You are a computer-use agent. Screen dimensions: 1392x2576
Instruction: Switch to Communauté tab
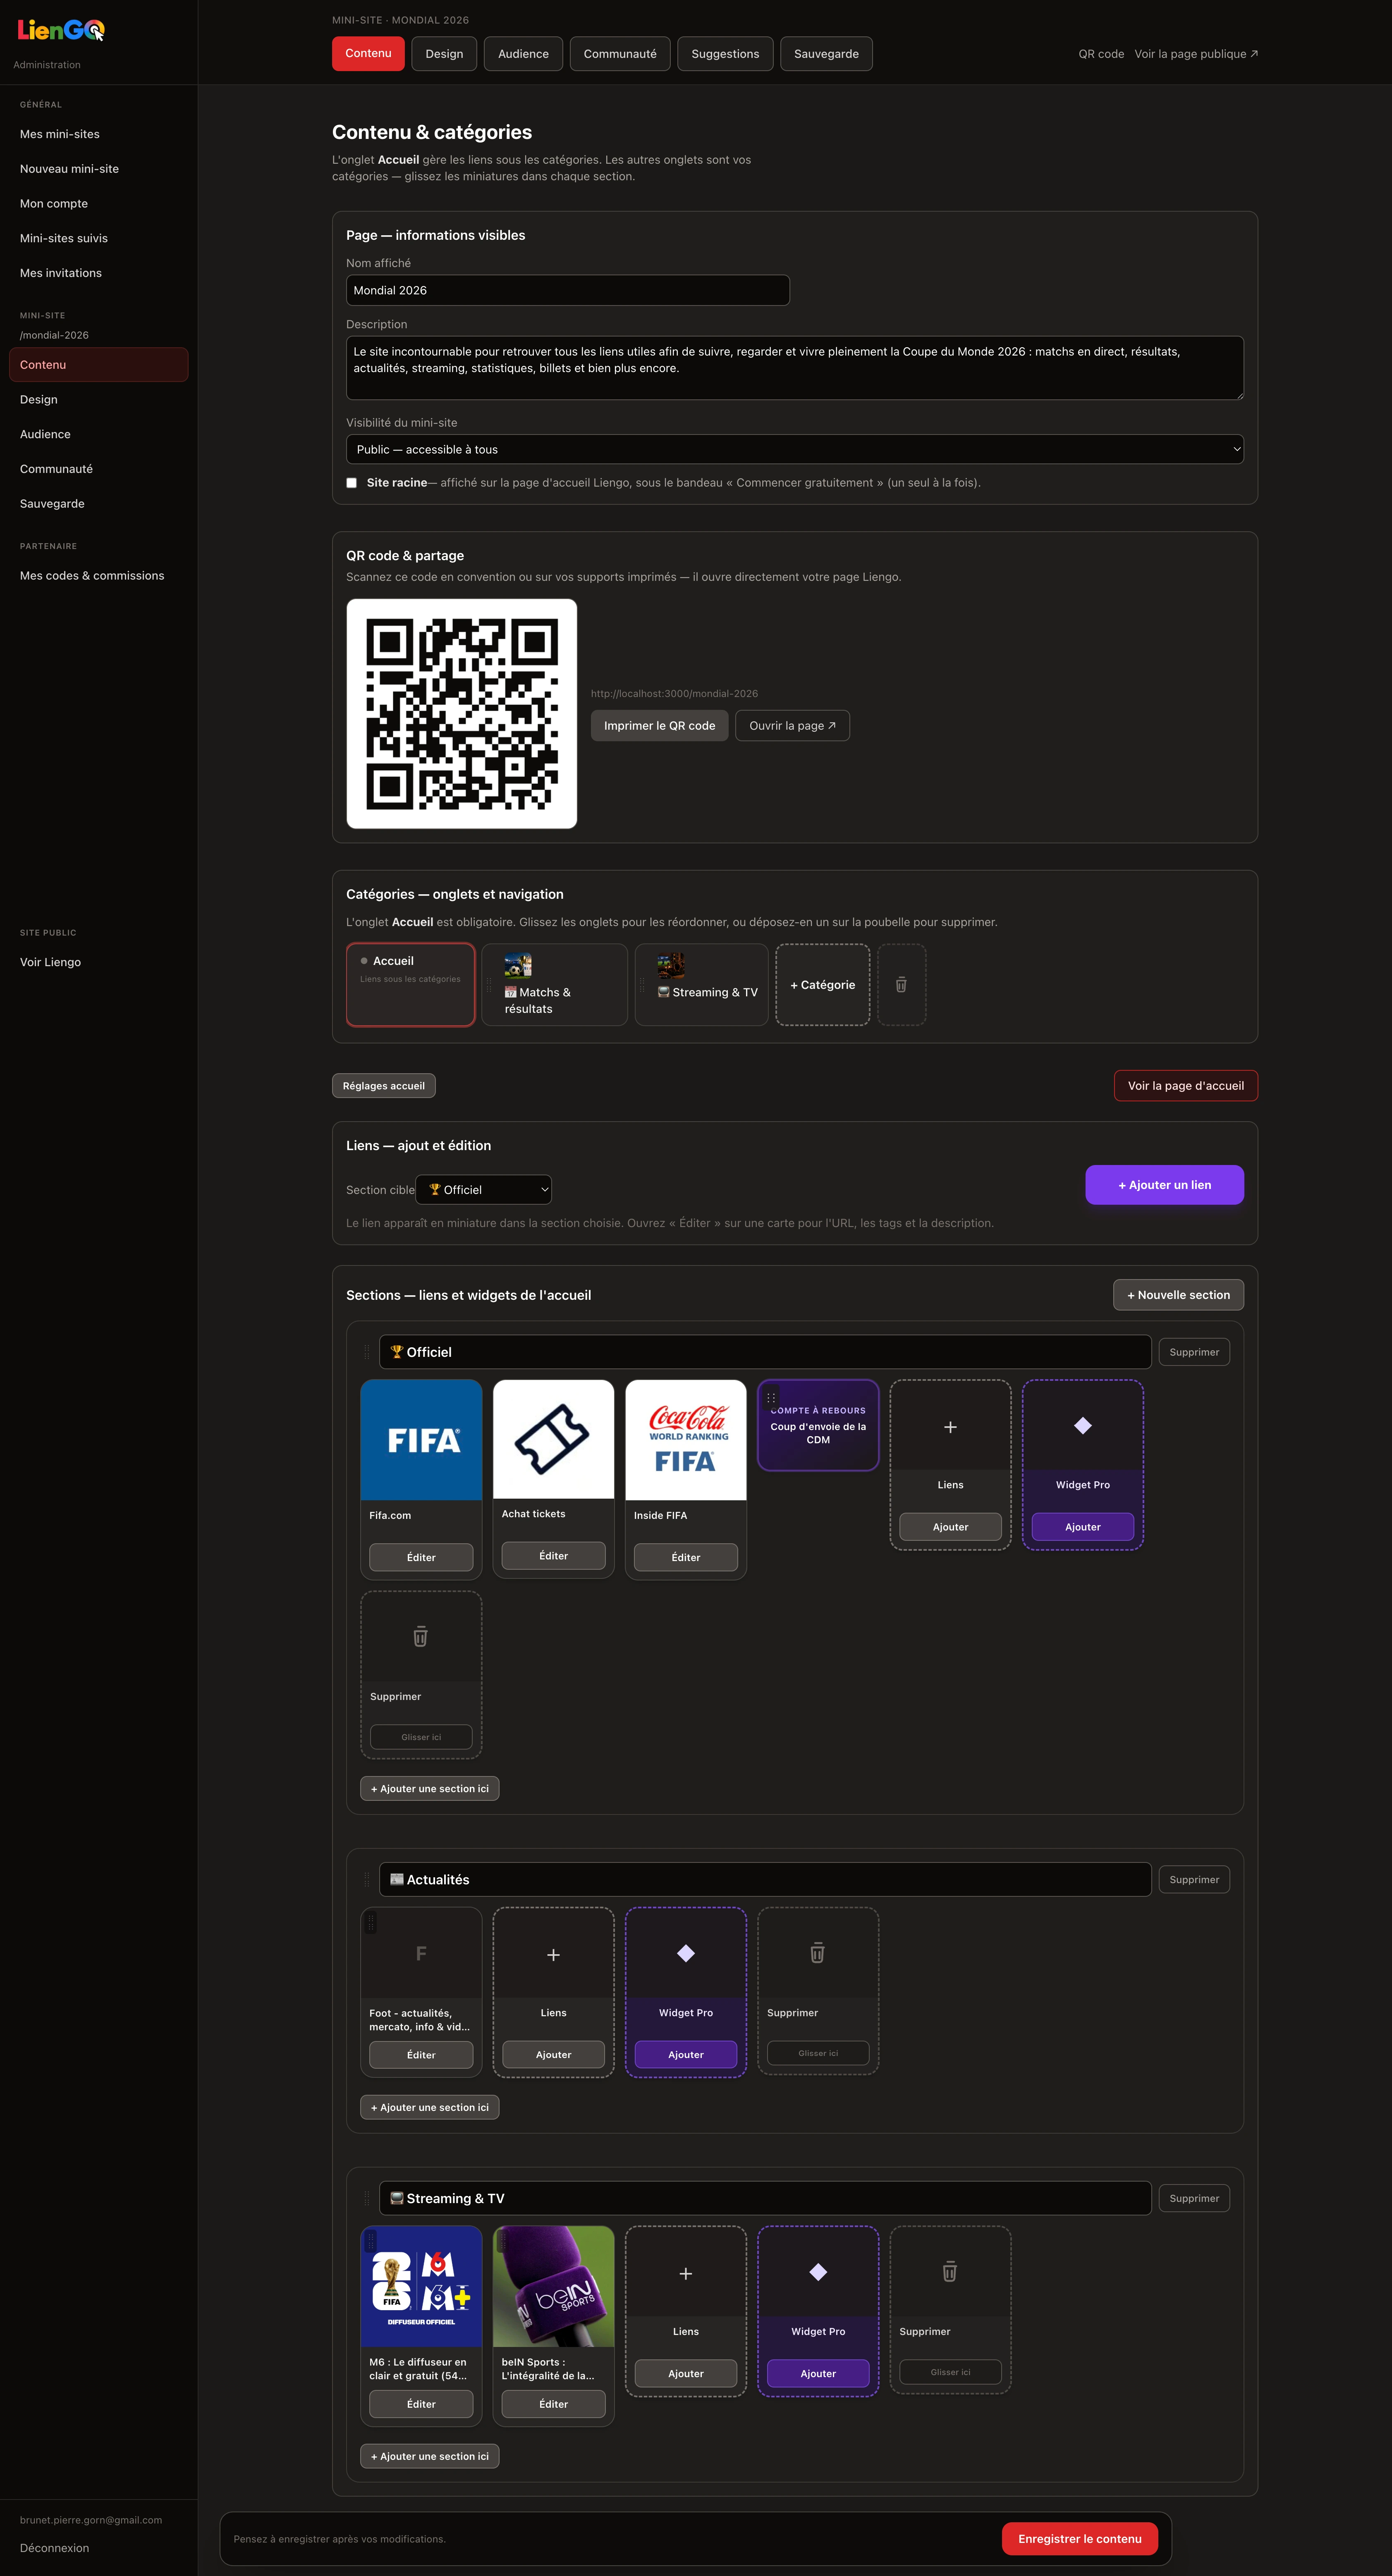tap(620, 54)
